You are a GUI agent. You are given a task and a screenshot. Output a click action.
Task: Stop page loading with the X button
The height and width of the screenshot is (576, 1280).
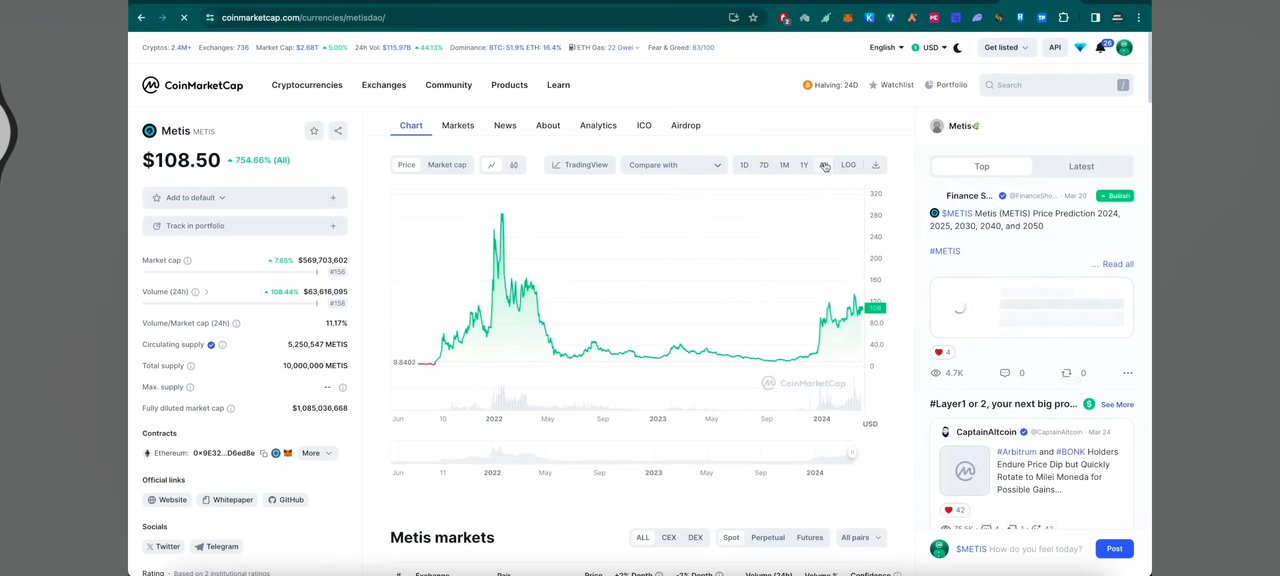point(185,17)
